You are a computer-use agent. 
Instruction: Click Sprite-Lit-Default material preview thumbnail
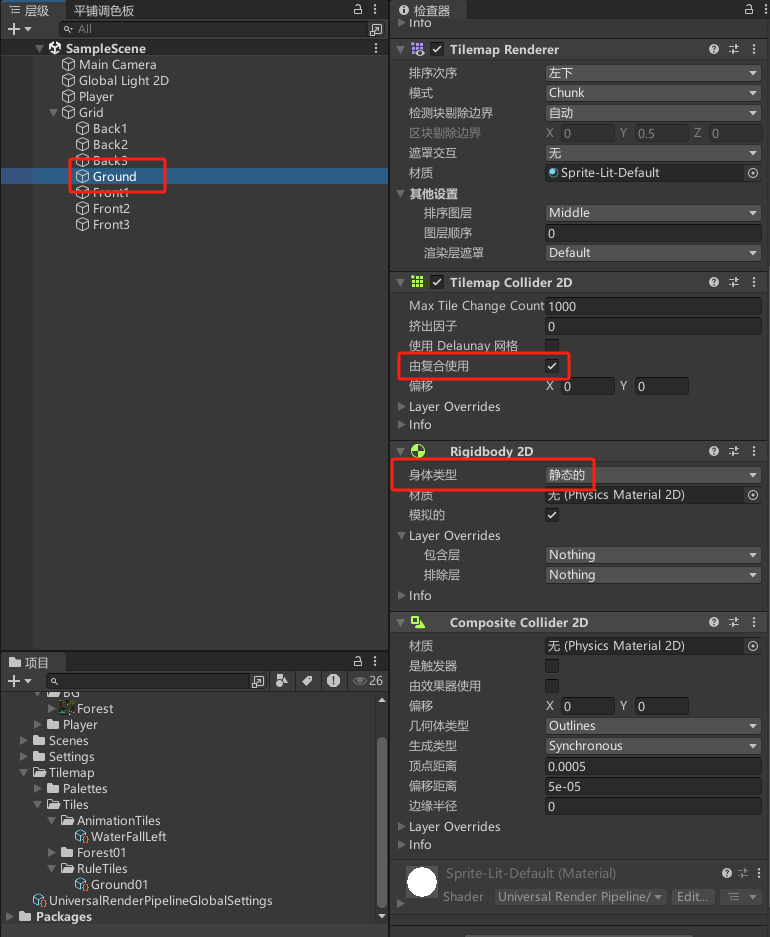point(422,882)
